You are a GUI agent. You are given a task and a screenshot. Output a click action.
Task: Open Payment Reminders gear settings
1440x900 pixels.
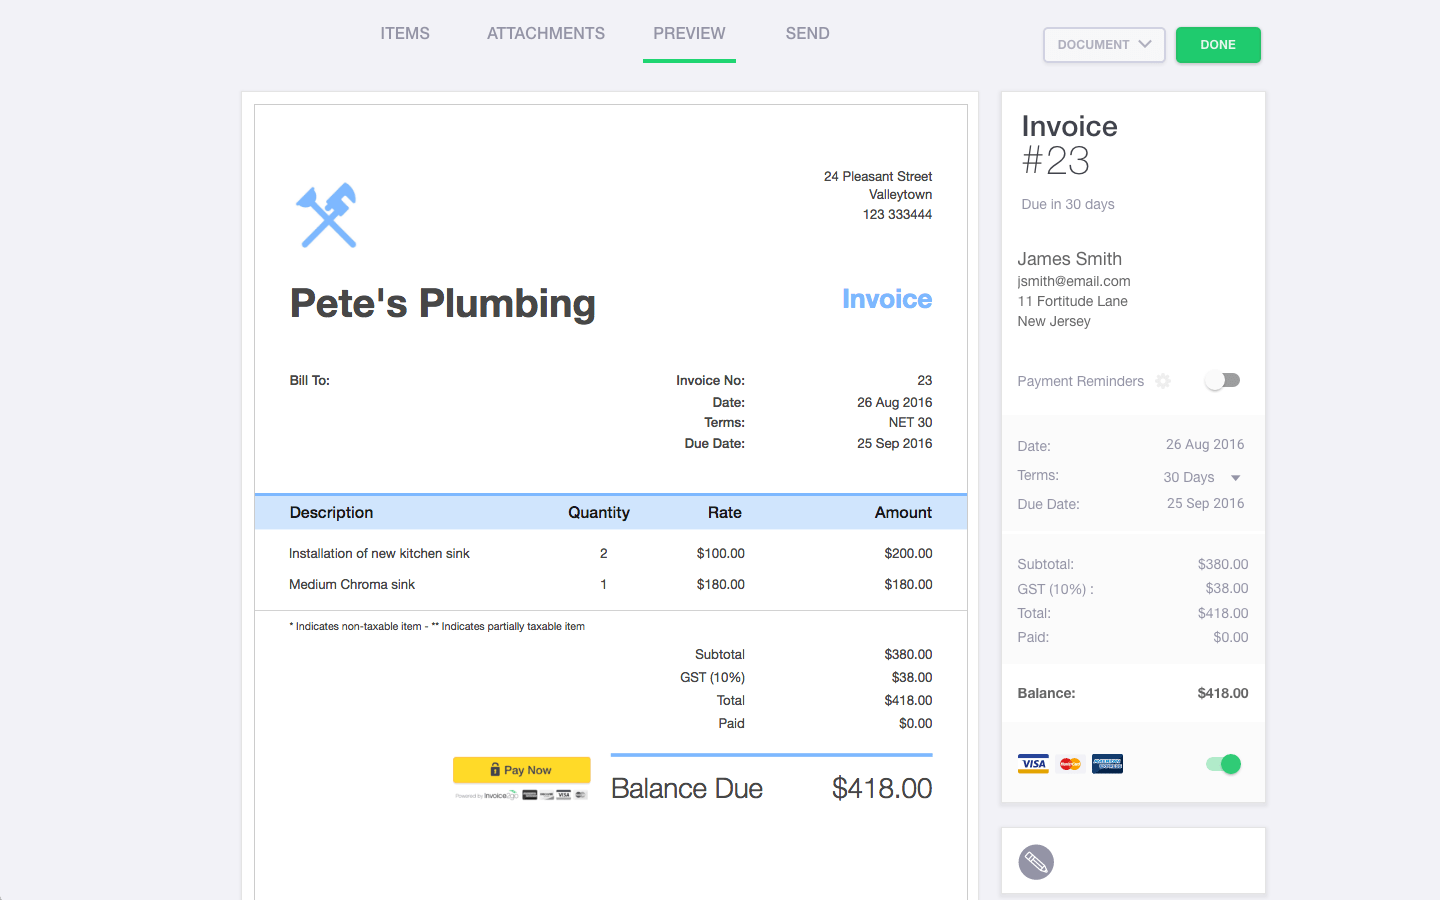[1163, 381]
